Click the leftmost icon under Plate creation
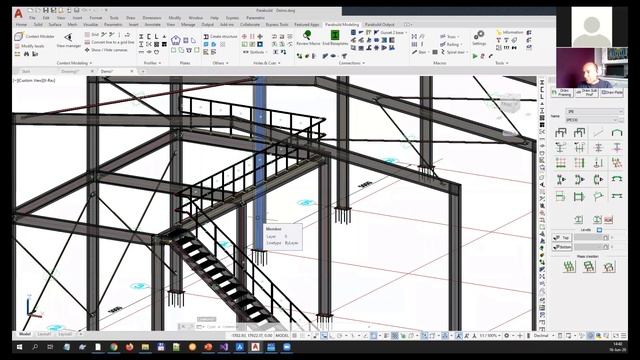 click(569, 267)
